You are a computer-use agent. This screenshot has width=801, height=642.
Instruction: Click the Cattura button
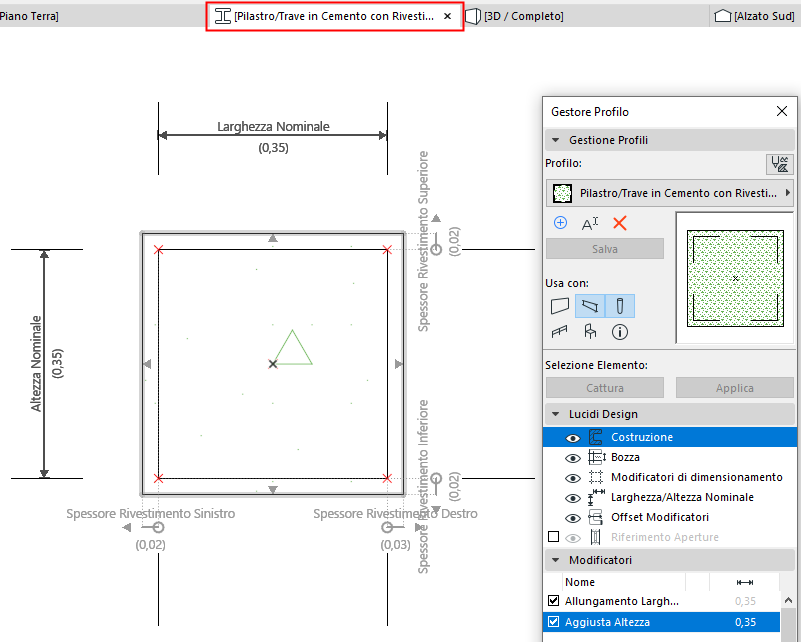click(605, 388)
